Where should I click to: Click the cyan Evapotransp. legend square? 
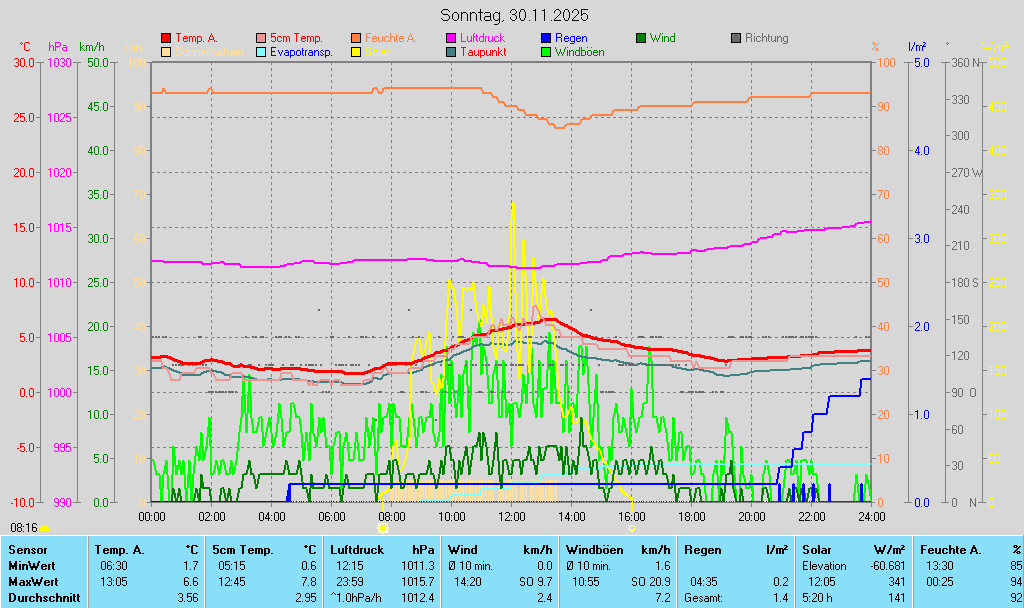pyautogui.click(x=262, y=51)
